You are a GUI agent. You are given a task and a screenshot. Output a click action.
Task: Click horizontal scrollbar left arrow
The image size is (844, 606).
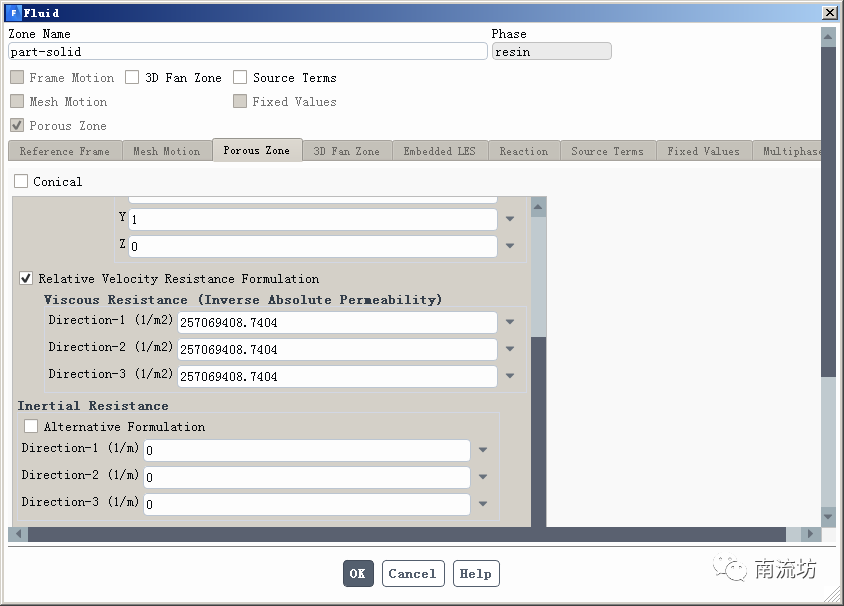point(15,535)
